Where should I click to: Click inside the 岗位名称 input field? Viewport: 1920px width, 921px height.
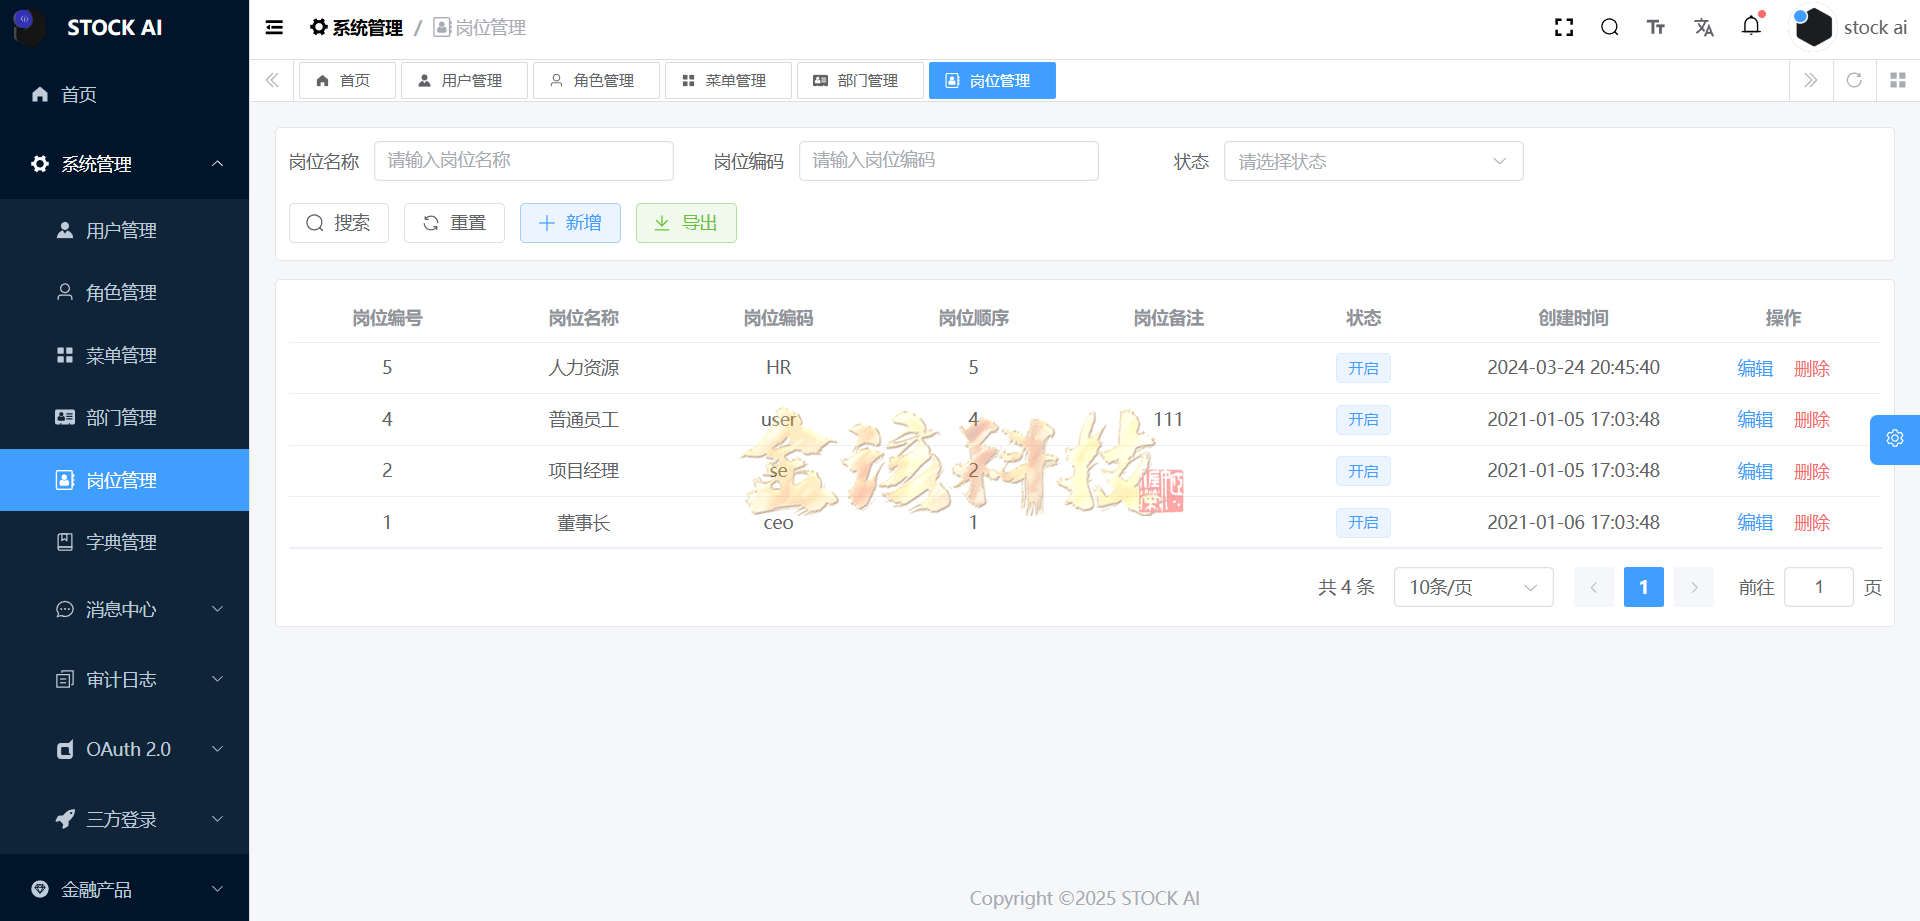(523, 160)
